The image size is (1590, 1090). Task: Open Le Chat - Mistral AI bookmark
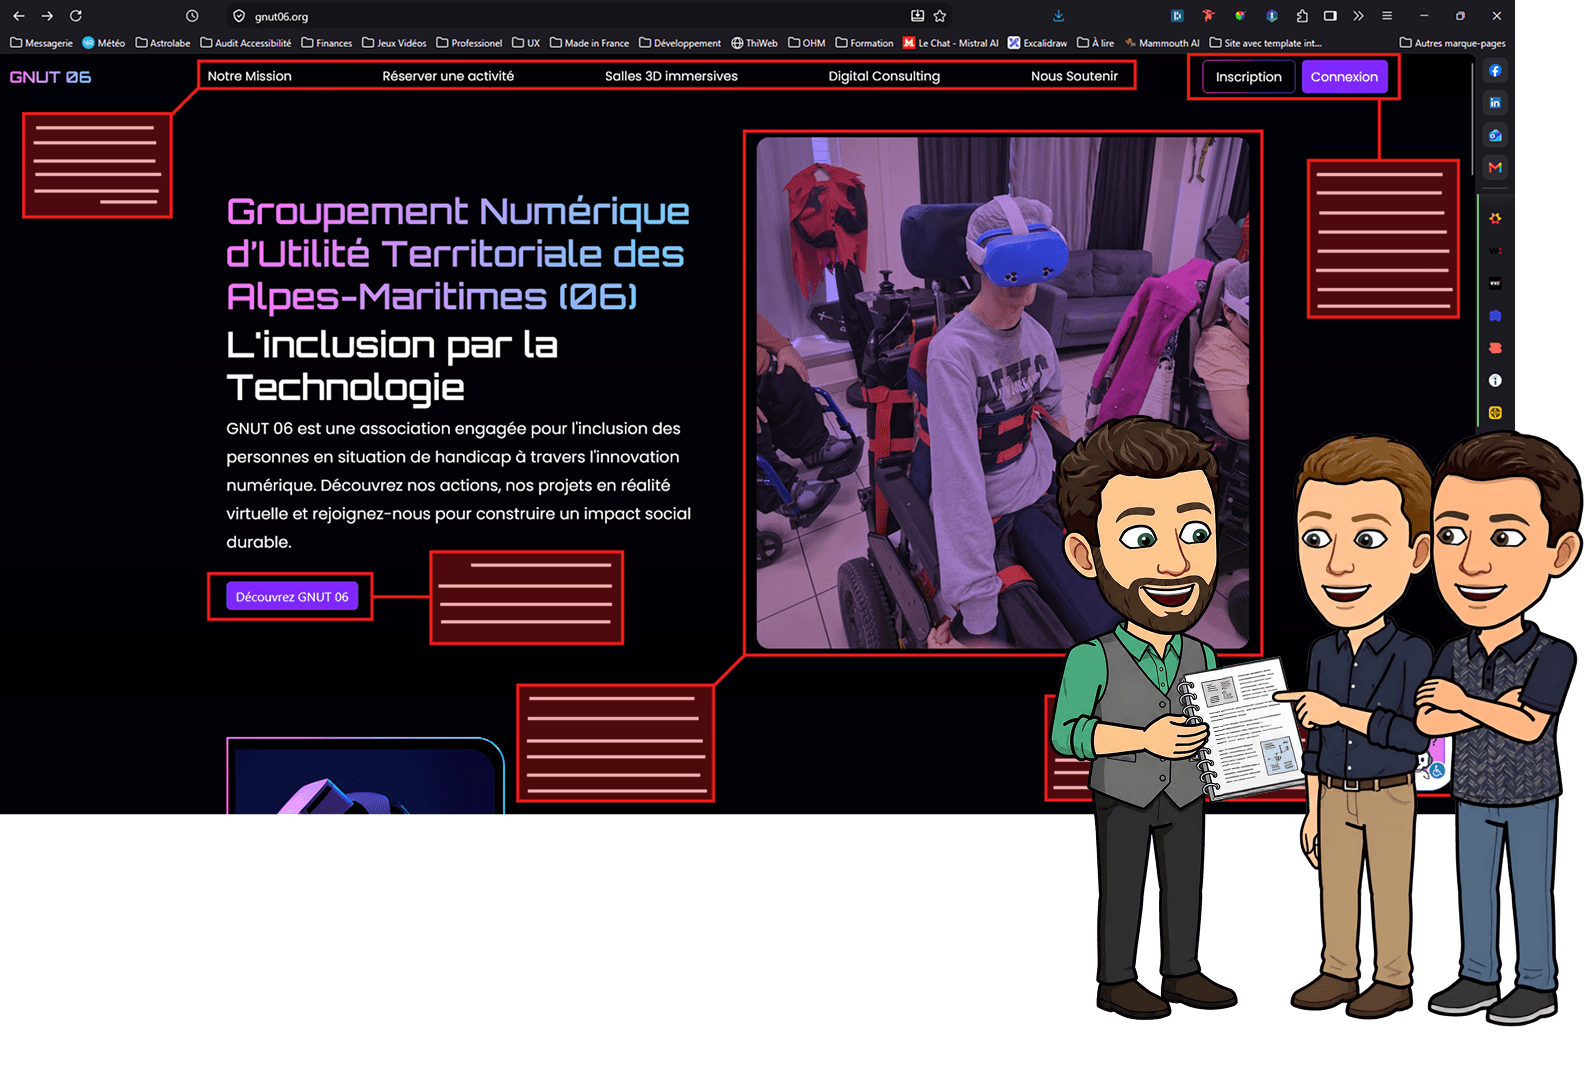click(x=951, y=43)
